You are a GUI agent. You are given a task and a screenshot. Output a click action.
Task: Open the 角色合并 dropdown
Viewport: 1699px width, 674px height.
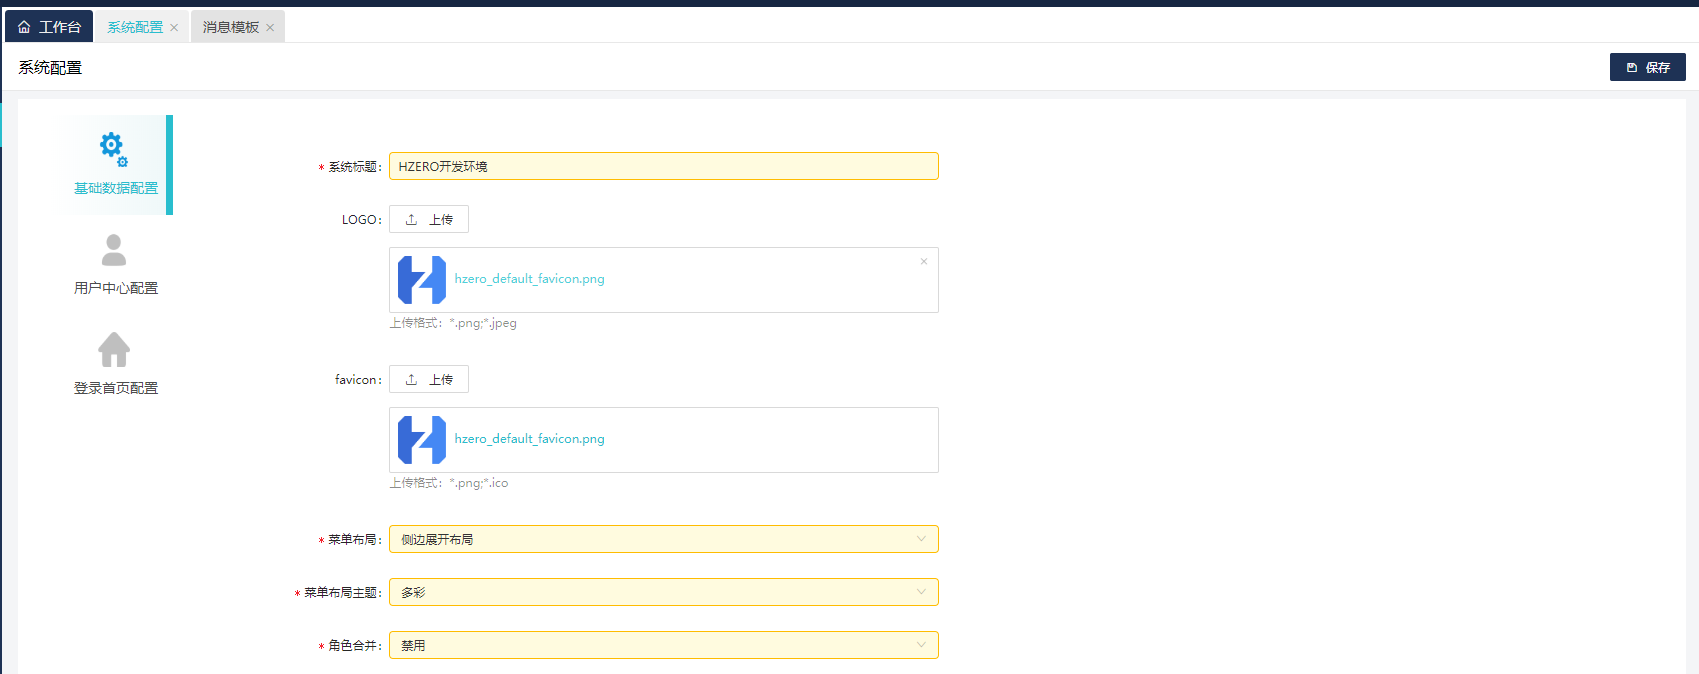663,645
